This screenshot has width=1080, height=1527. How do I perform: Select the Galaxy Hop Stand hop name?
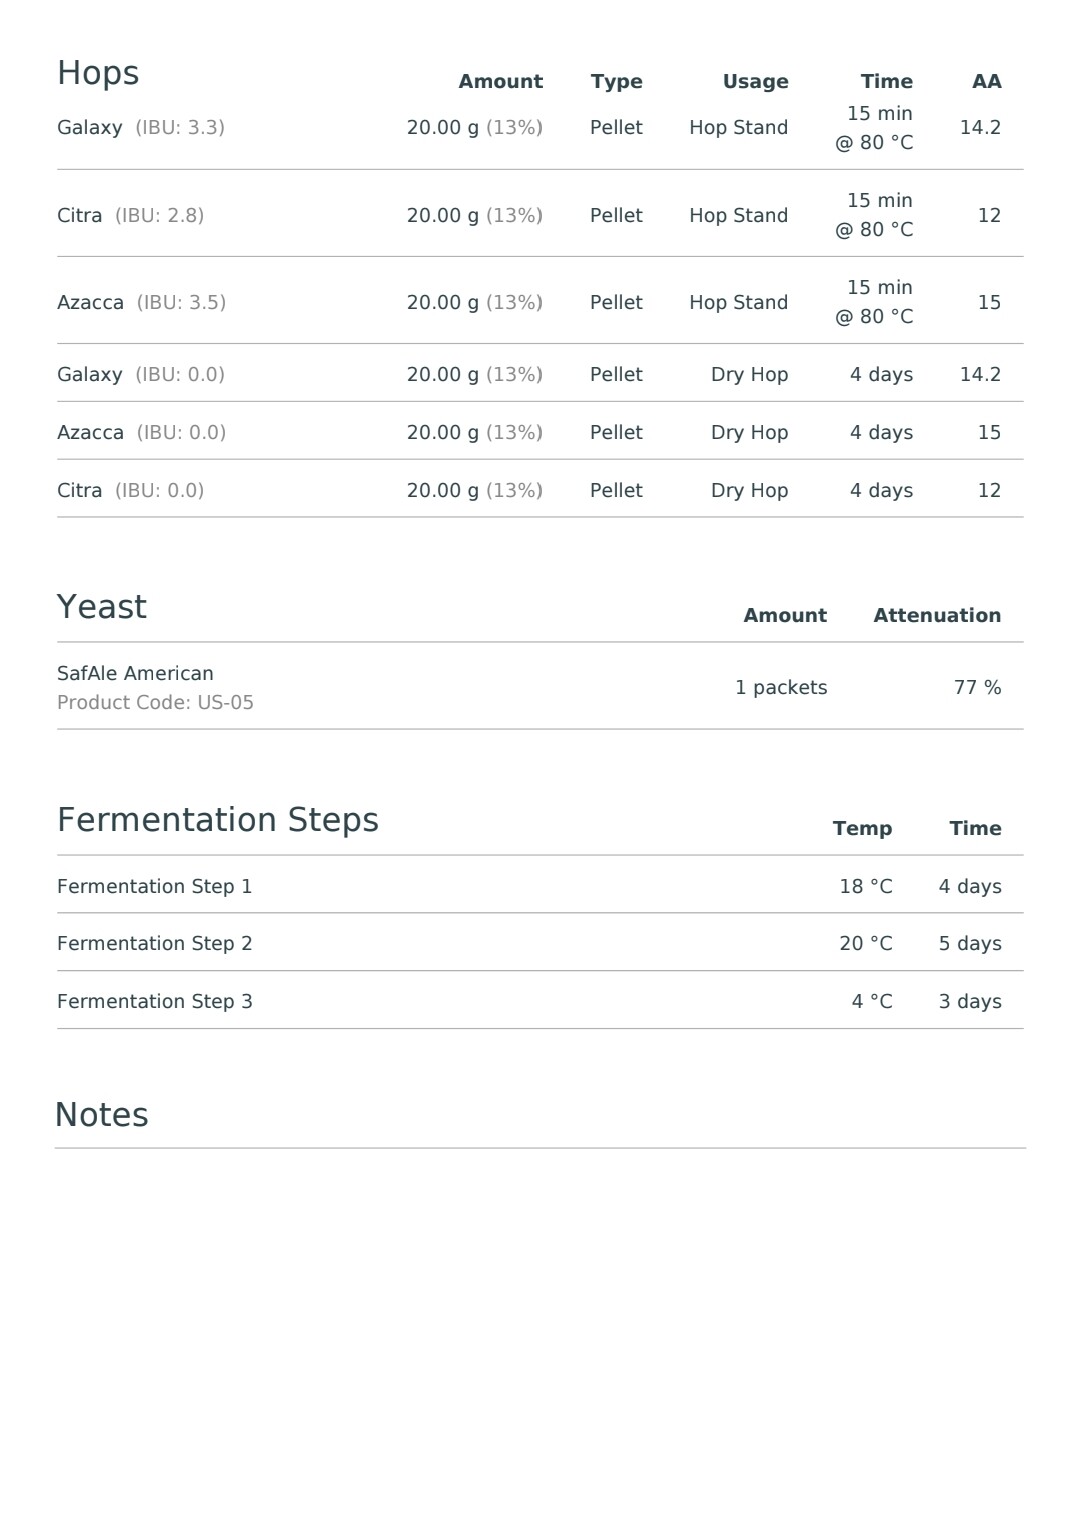point(89,128)
